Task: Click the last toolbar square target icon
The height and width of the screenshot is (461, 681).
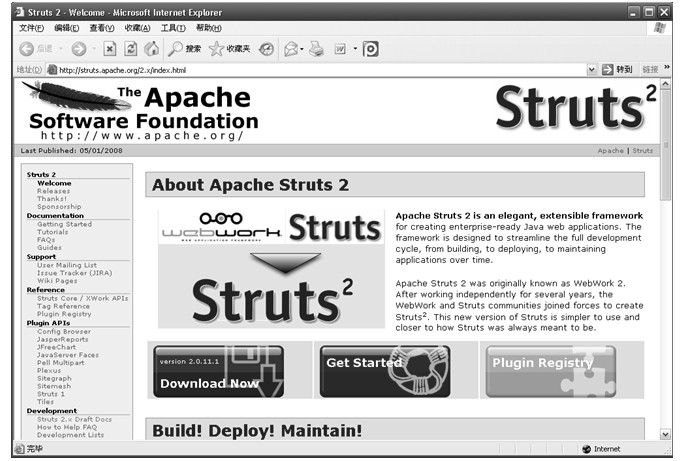Action: pyautogui.click(x=370, y=49)
